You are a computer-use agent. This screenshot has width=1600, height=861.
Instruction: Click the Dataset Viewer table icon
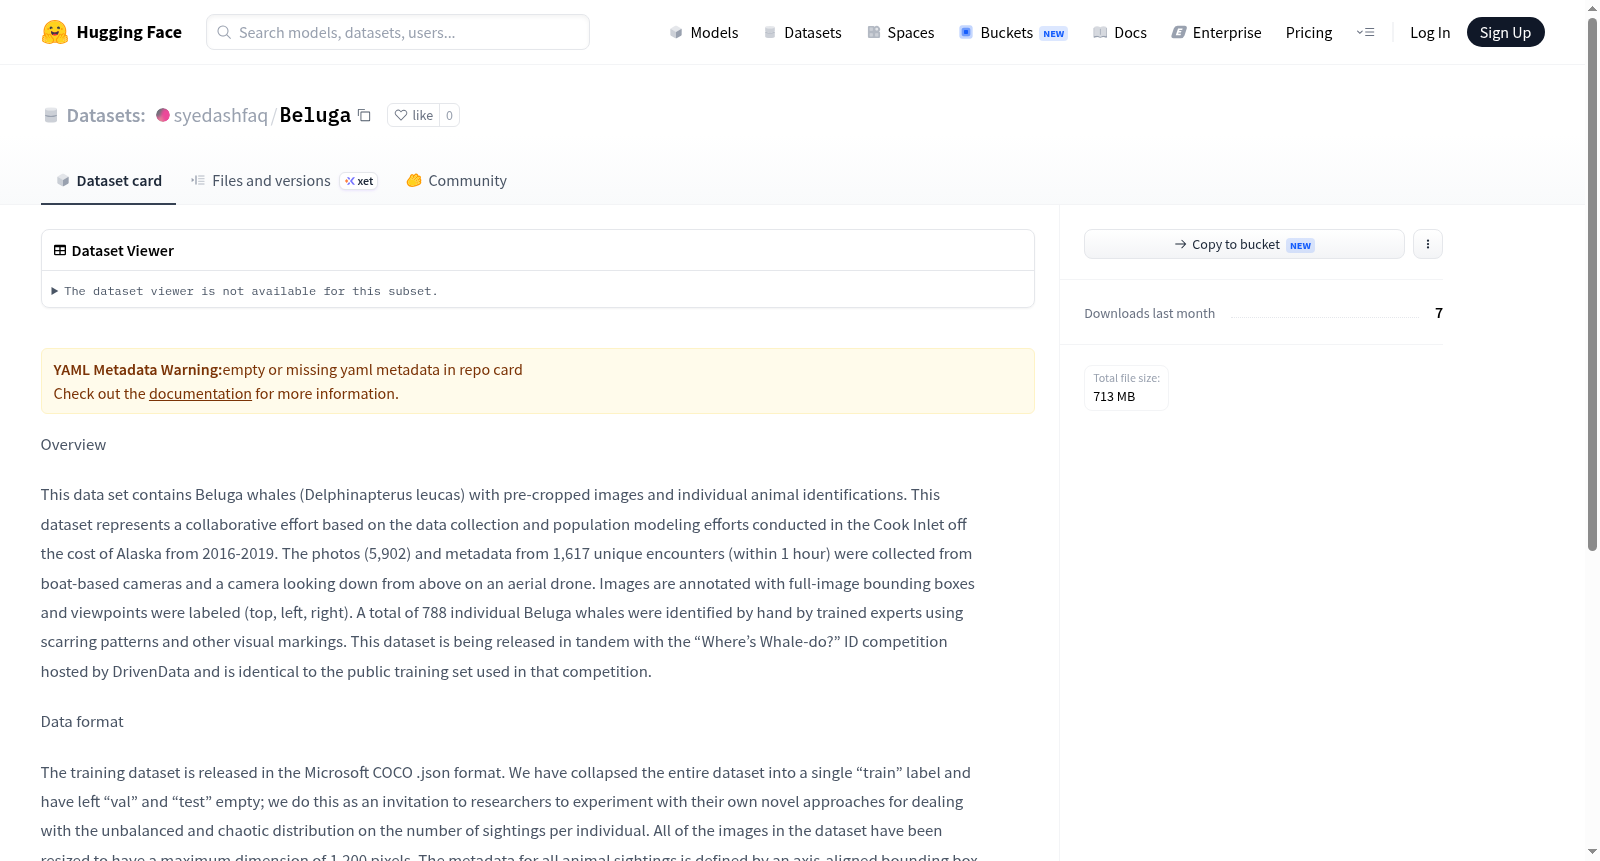(60, 250)
